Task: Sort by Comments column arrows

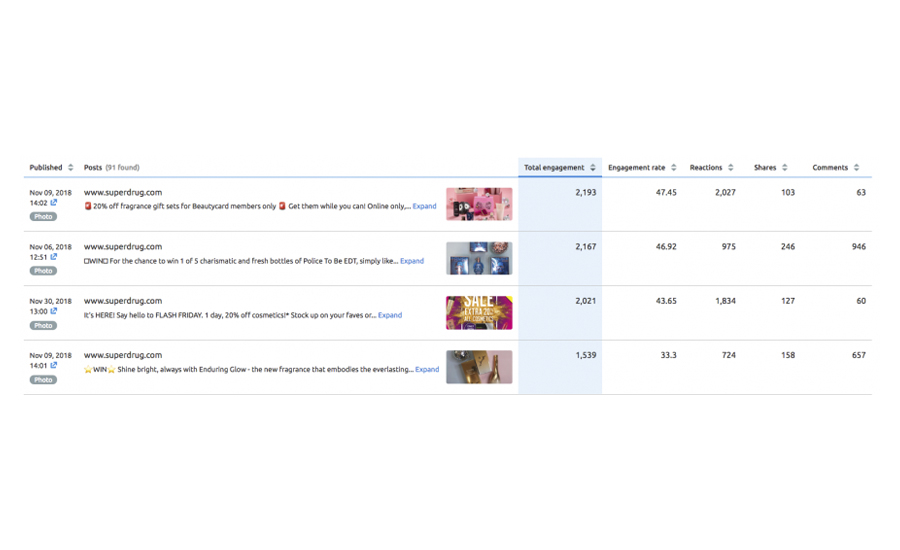Action: [857, 168]
